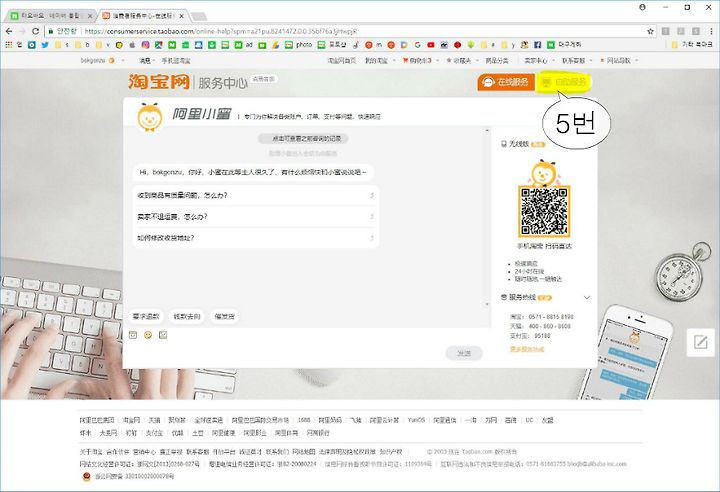
Task: Open the red hexagon bookmark icon
Action: pyautogui.click(x=457, y=45)
